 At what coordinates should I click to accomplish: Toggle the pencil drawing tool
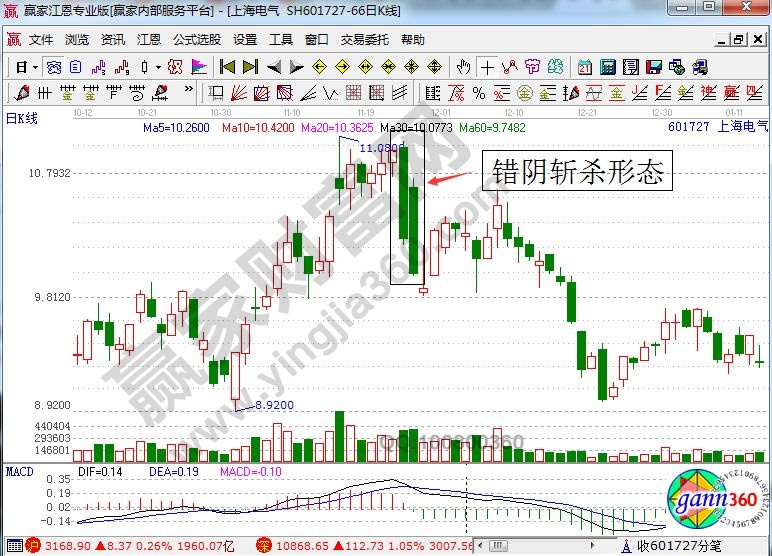pos(21,93)
